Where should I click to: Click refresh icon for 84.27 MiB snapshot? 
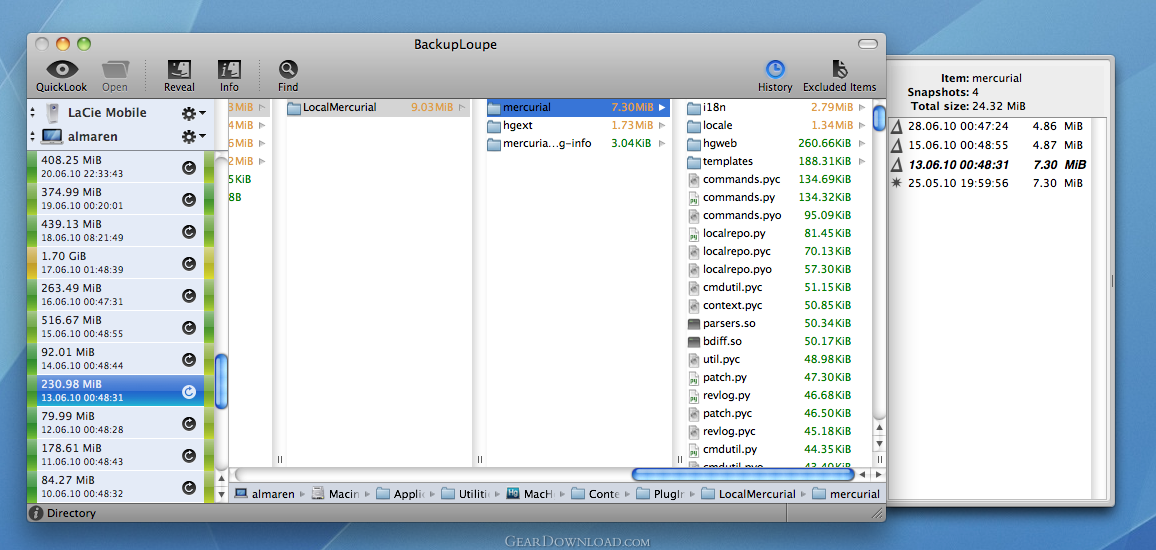point(189,487)
